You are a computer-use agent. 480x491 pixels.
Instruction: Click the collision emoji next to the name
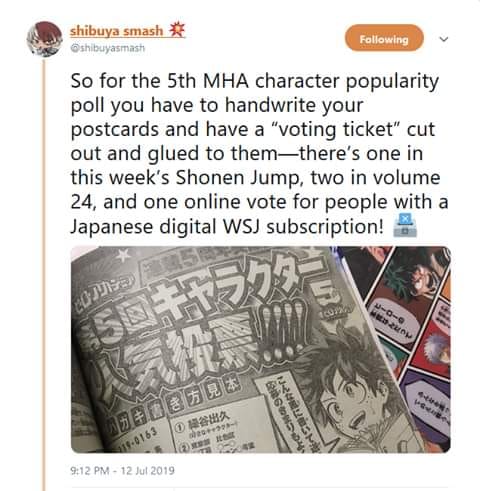click(x=176, y=30)
